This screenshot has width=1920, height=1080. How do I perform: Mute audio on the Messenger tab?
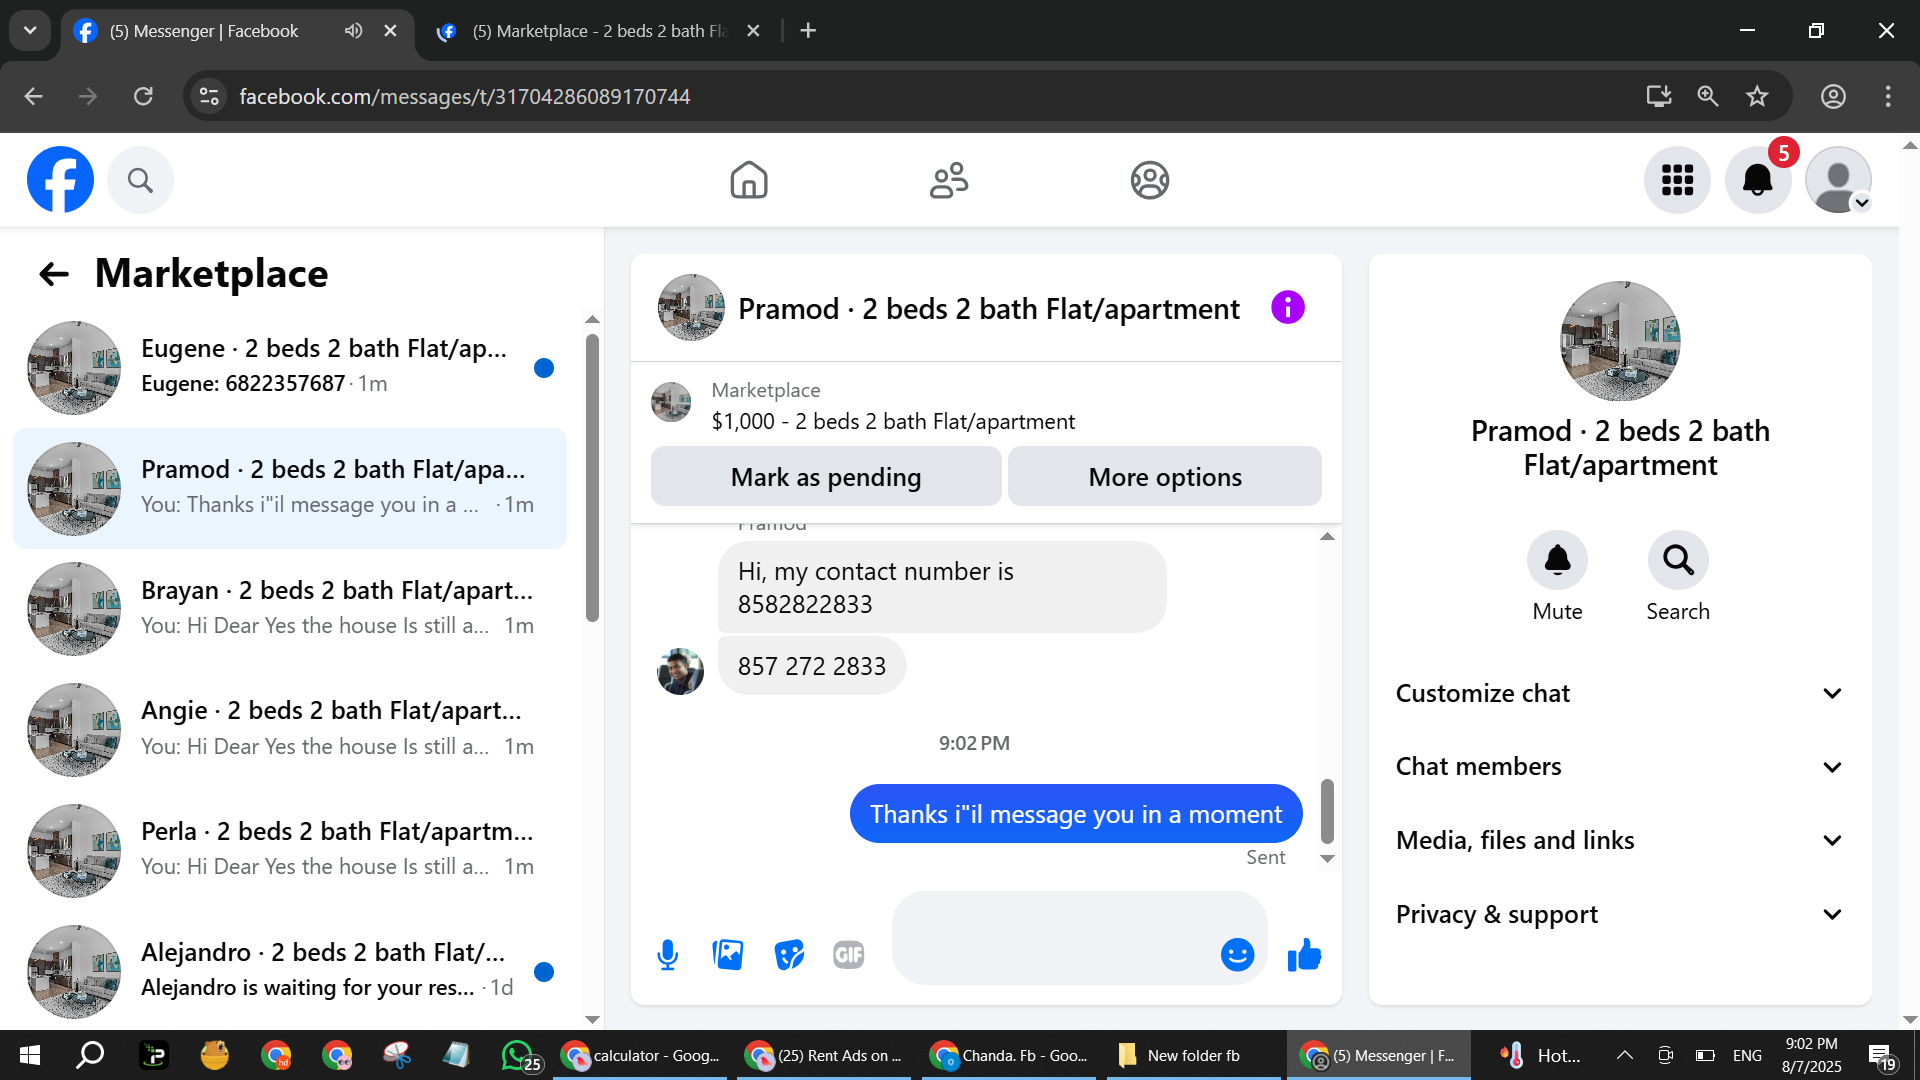pyautogui.click(x=353, y=31)
